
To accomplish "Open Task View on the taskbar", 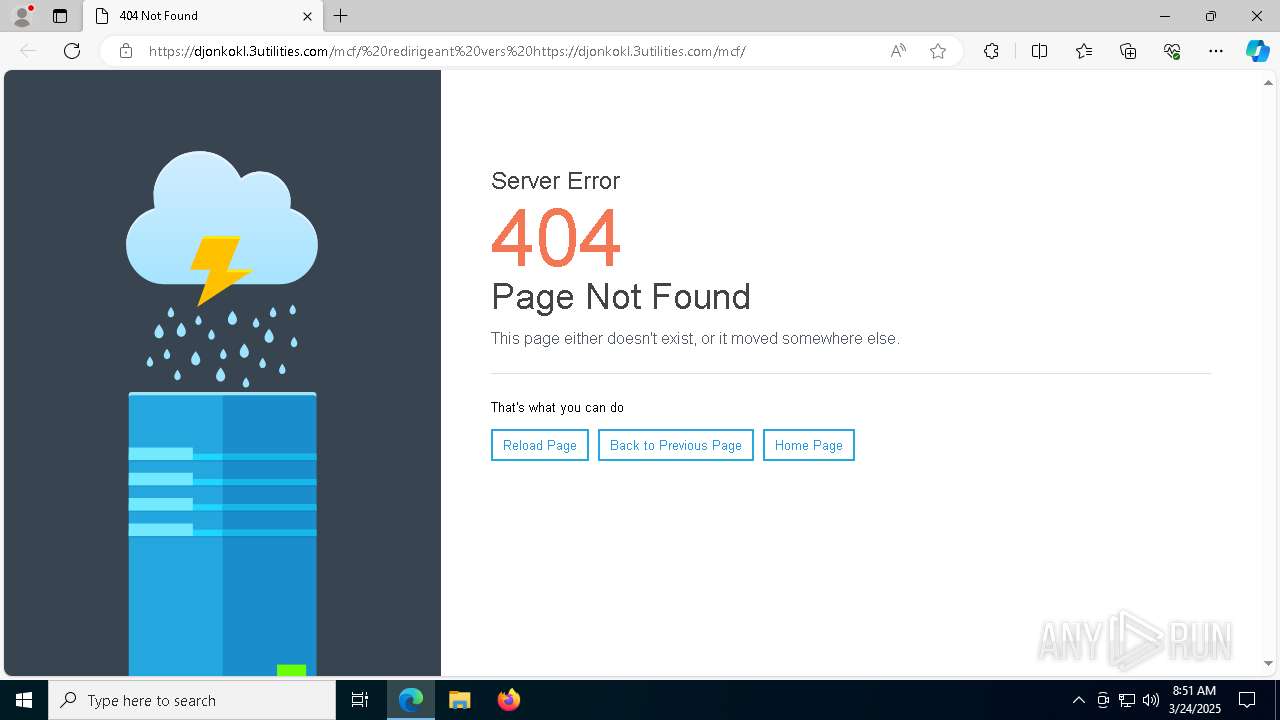I will [x=360, y=700].
